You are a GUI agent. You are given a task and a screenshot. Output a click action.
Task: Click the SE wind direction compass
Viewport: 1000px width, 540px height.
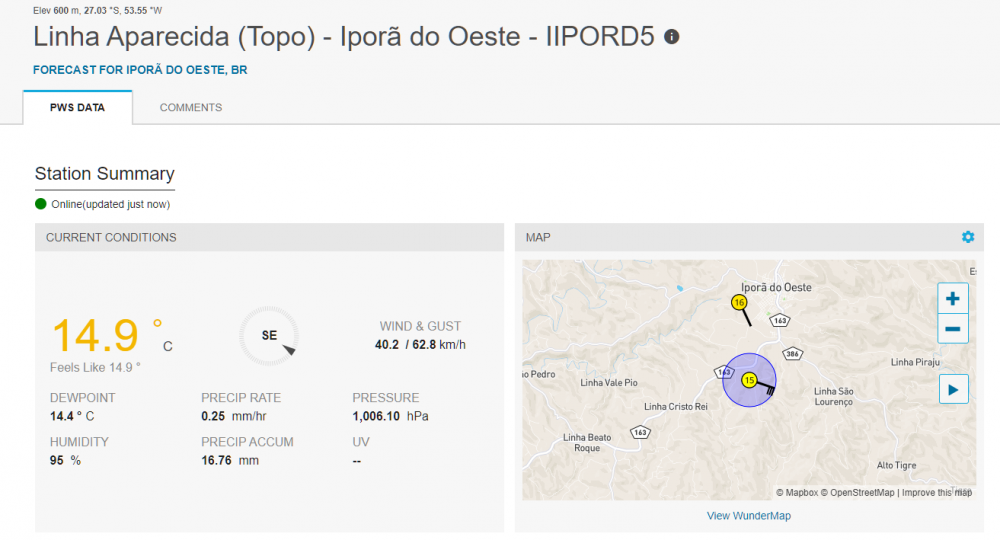tap(269, 336)
